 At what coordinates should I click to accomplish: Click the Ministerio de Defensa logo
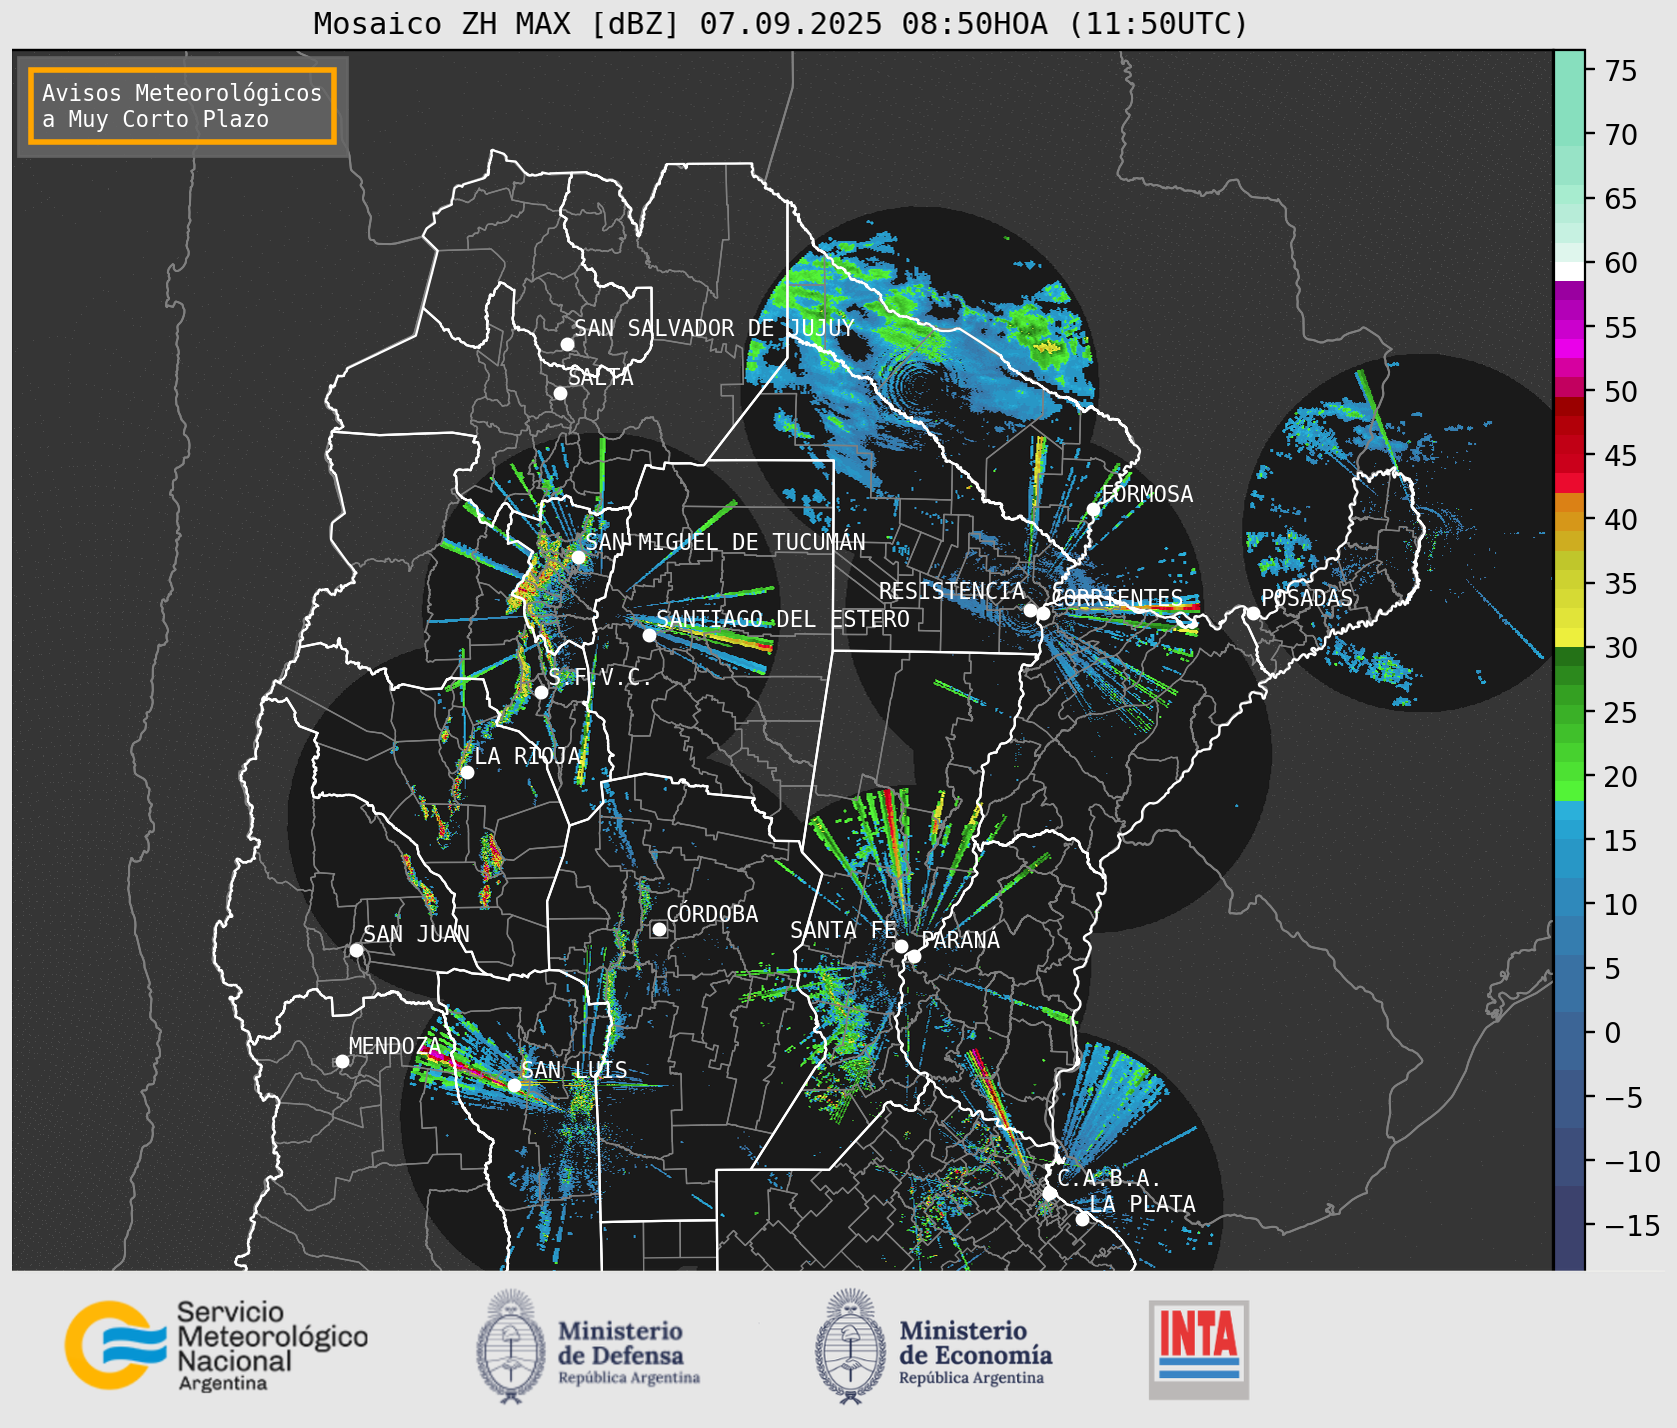tap(588, 1346)
